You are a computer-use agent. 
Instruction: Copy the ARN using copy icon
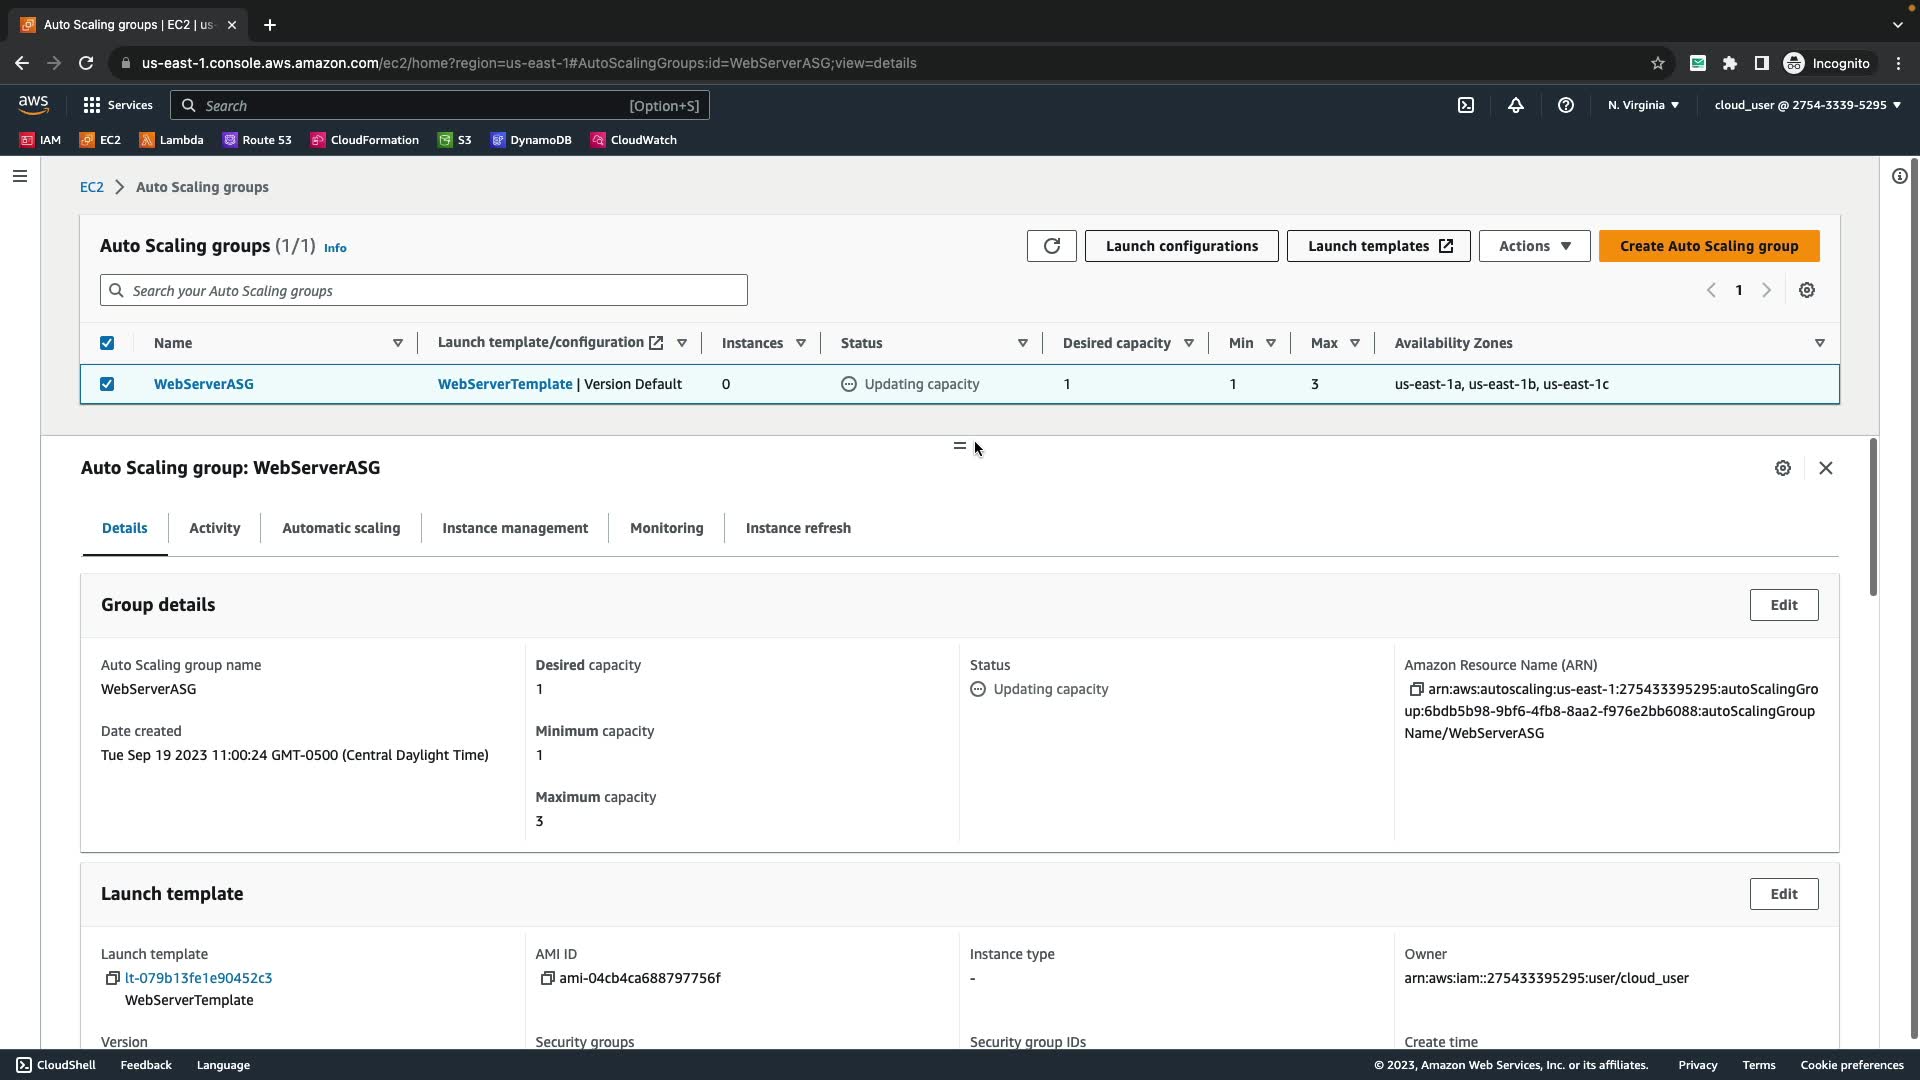1416,689
